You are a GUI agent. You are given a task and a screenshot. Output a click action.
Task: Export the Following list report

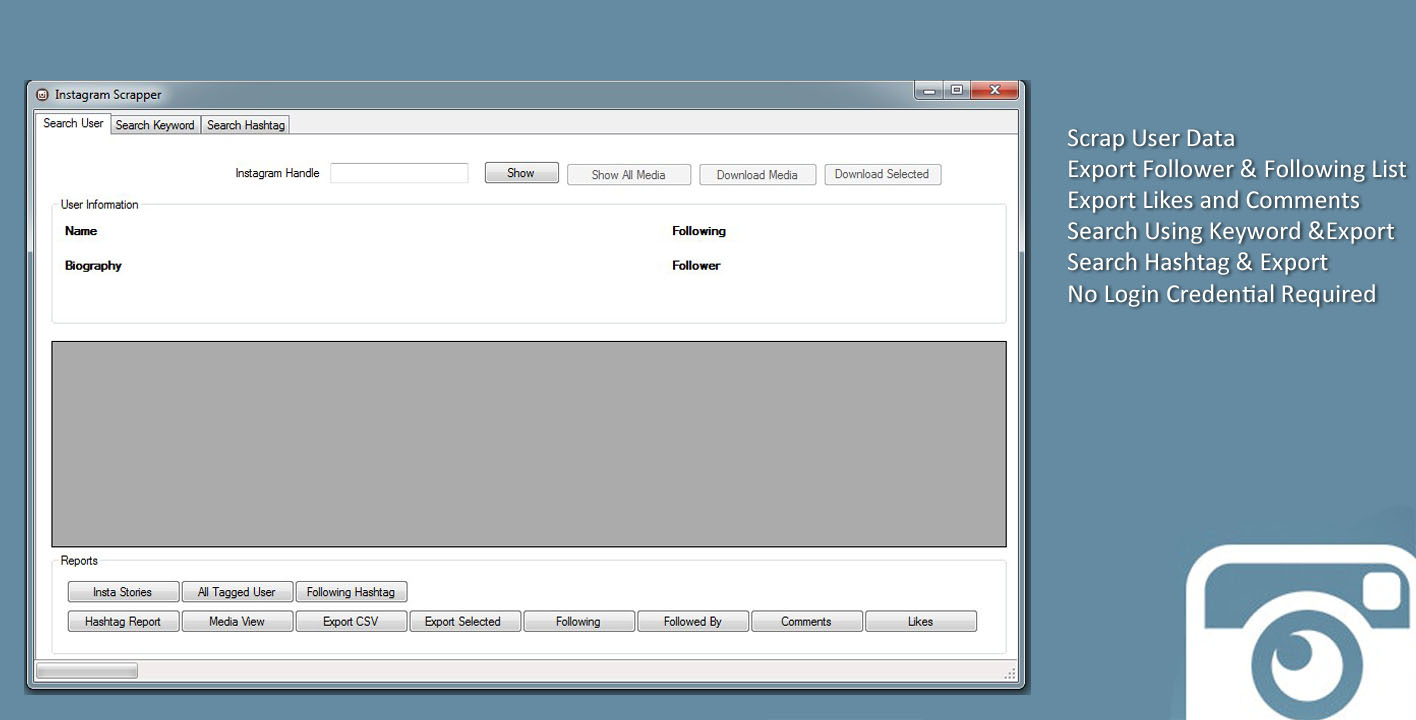(x=579, y=621)
